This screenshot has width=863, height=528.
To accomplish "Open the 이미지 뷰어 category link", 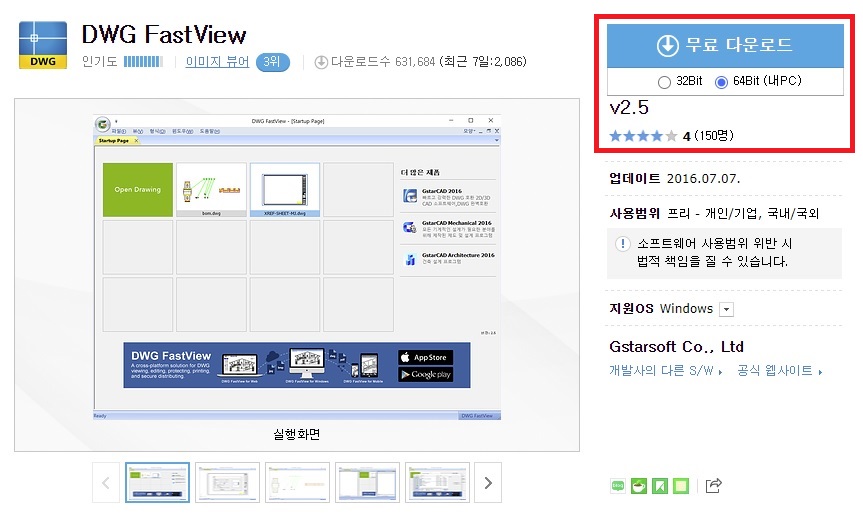I will click(x=217, y=62).
